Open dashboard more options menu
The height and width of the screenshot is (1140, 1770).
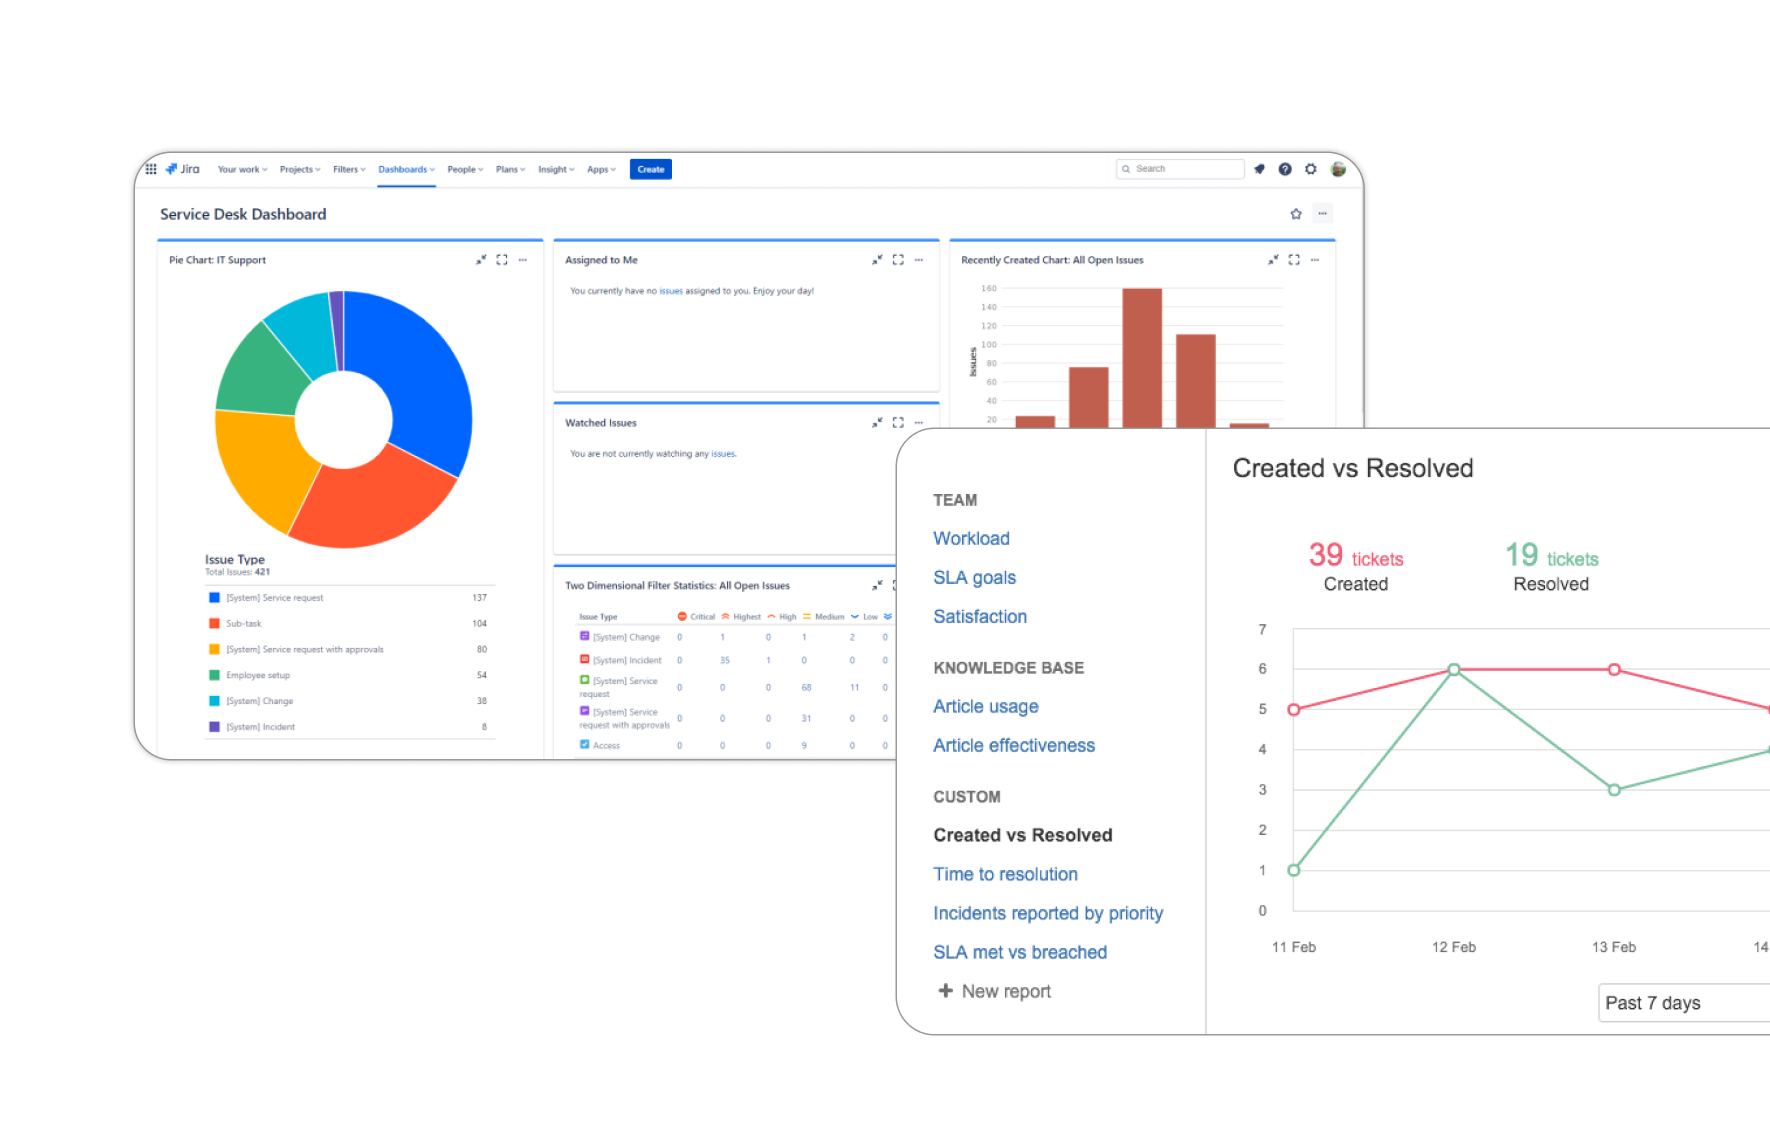pos(1322,214)
